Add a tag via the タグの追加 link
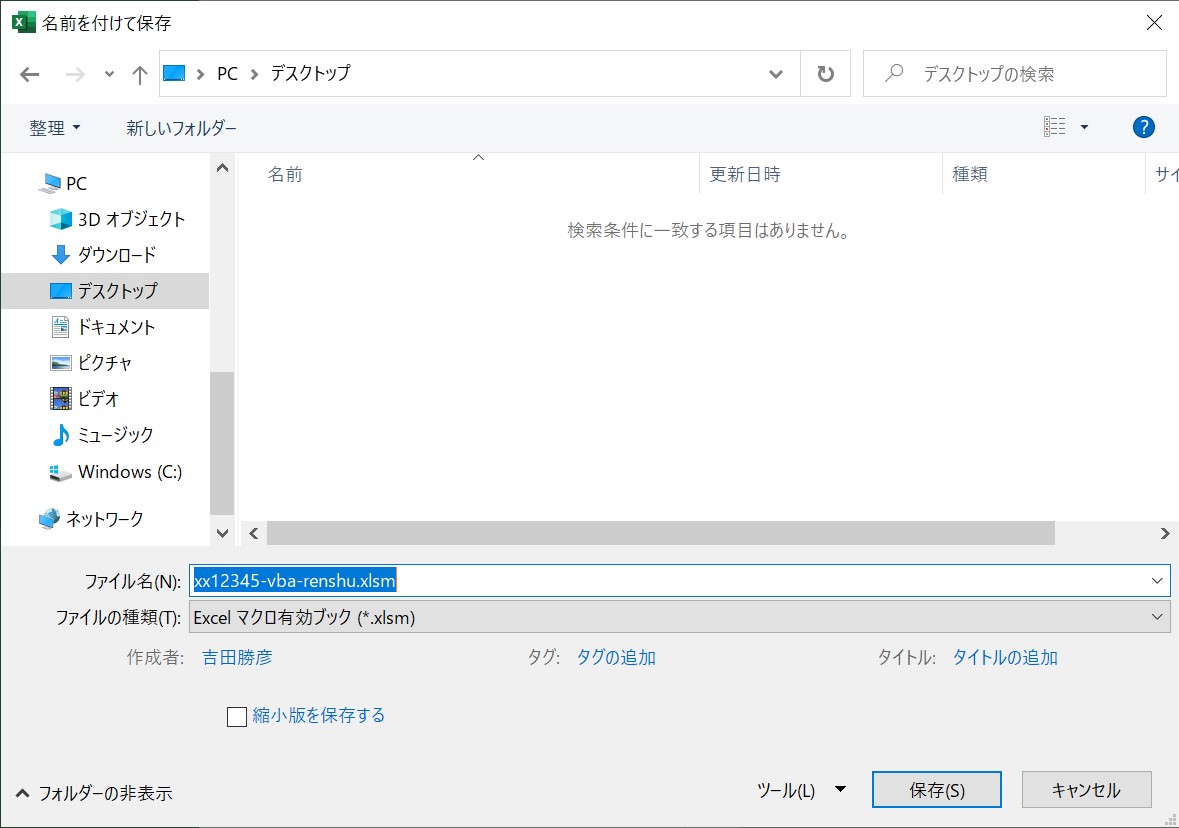 click(615, 657)
